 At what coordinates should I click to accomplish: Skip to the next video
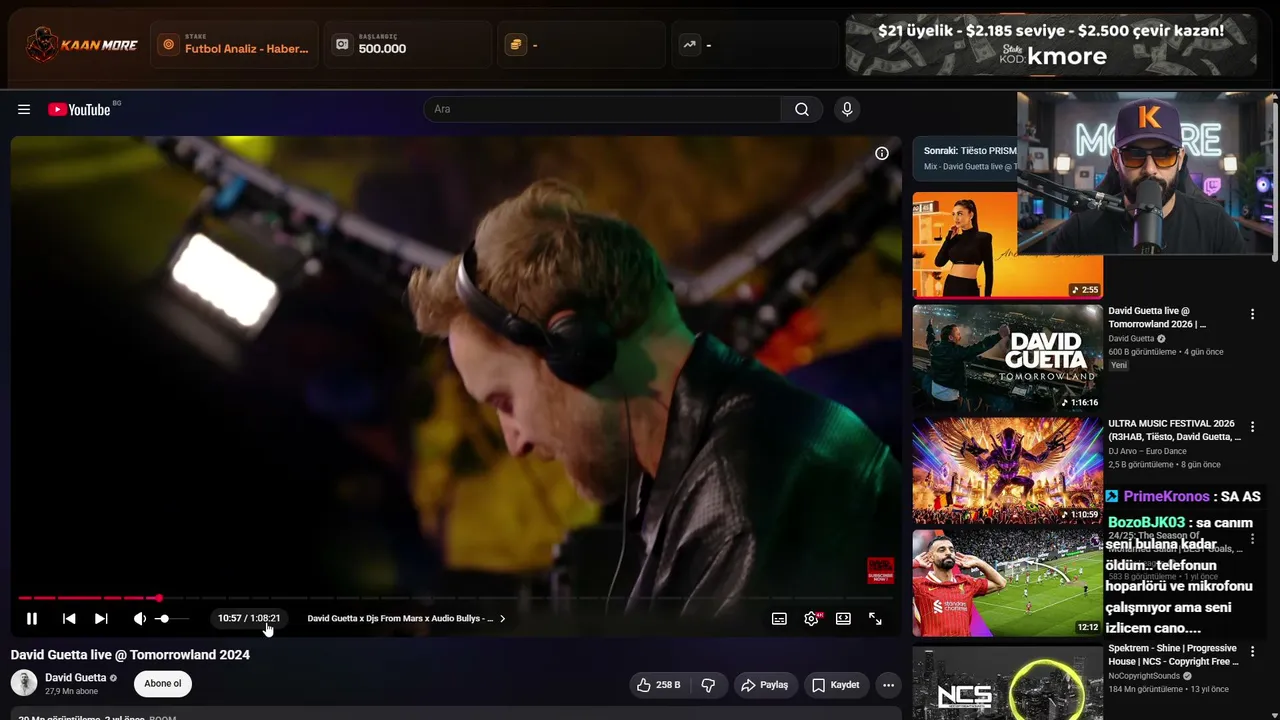point(101,619)
